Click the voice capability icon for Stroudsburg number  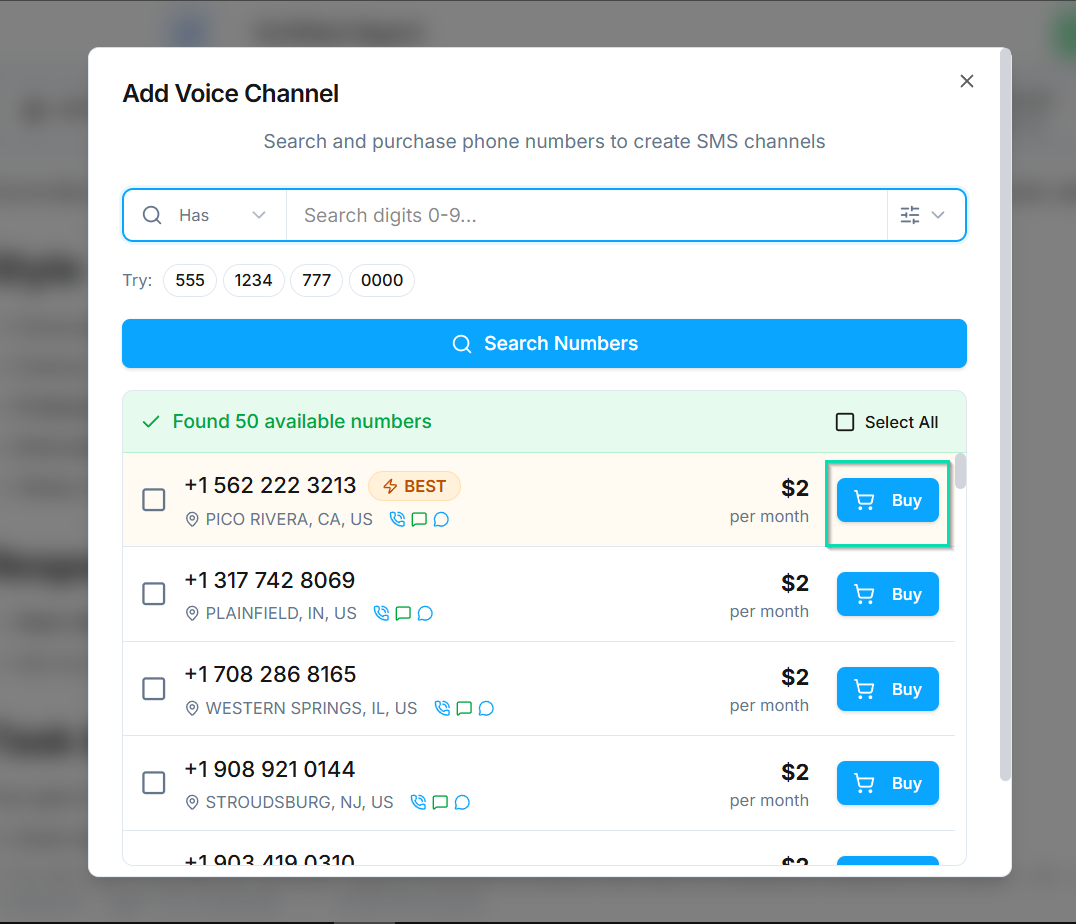pyautogui.click(x=418, y=802)
